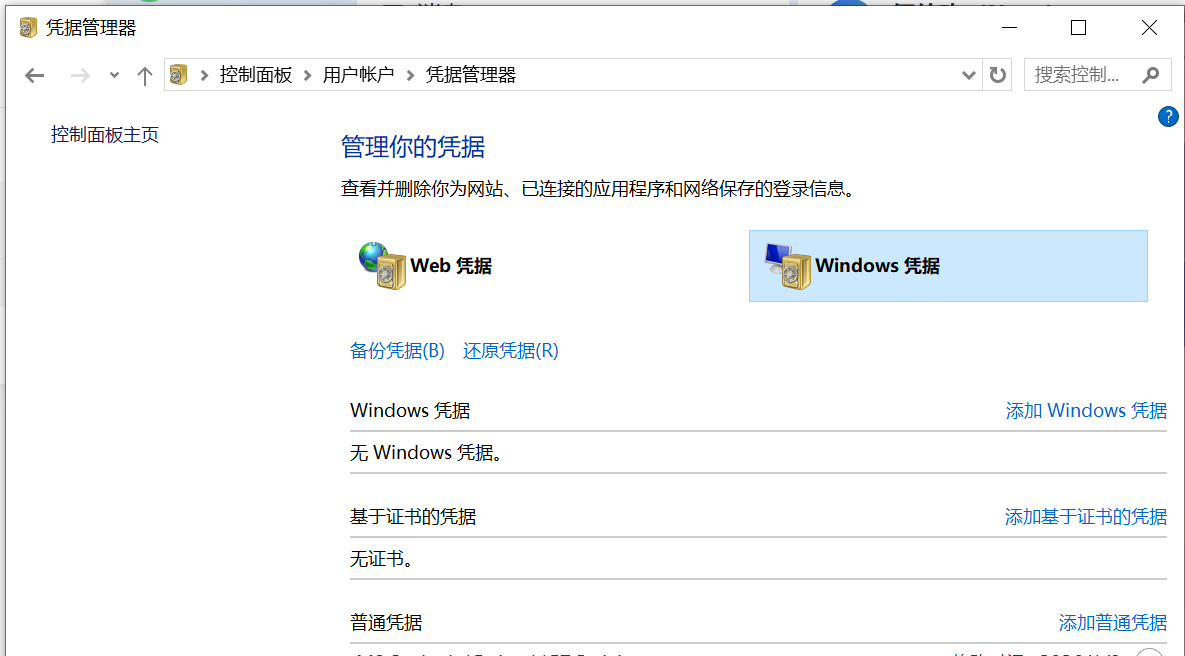The width and height of the screenshot is (1185, 656).
Task: Click 添加普通凭据 link
Action: click(1112, 622)
